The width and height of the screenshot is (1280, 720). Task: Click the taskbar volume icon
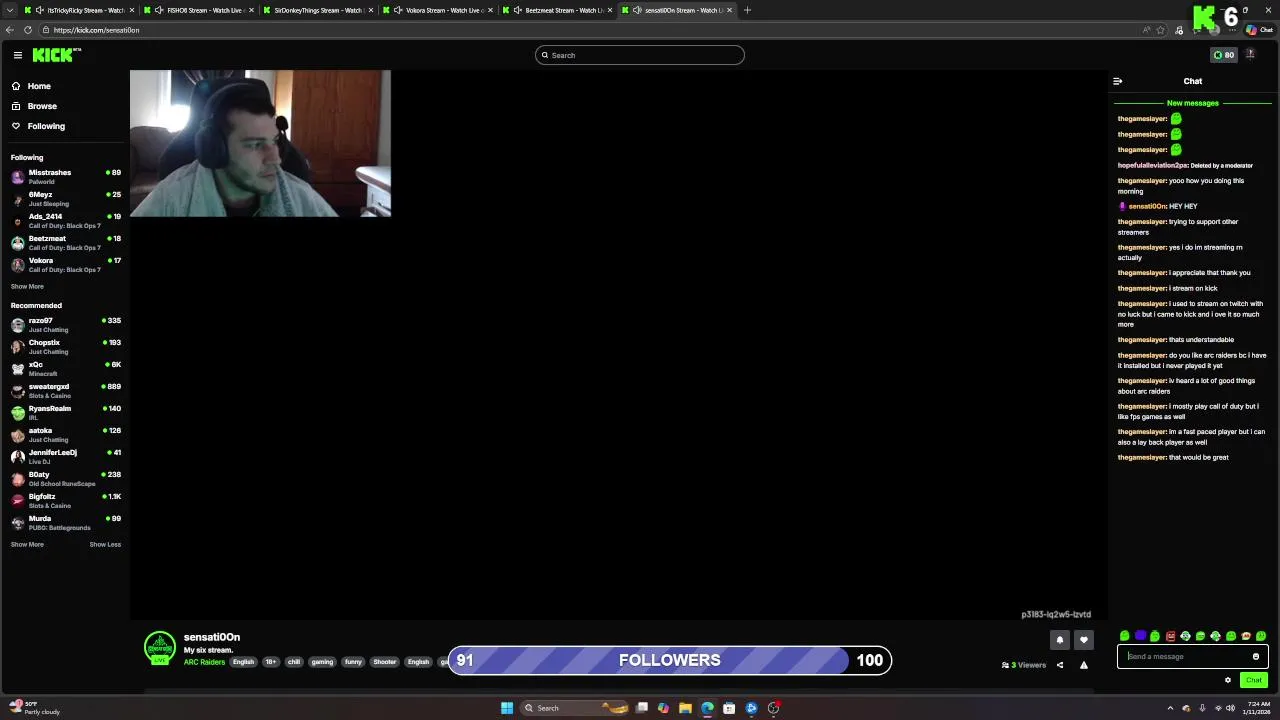pos(1231,708)
